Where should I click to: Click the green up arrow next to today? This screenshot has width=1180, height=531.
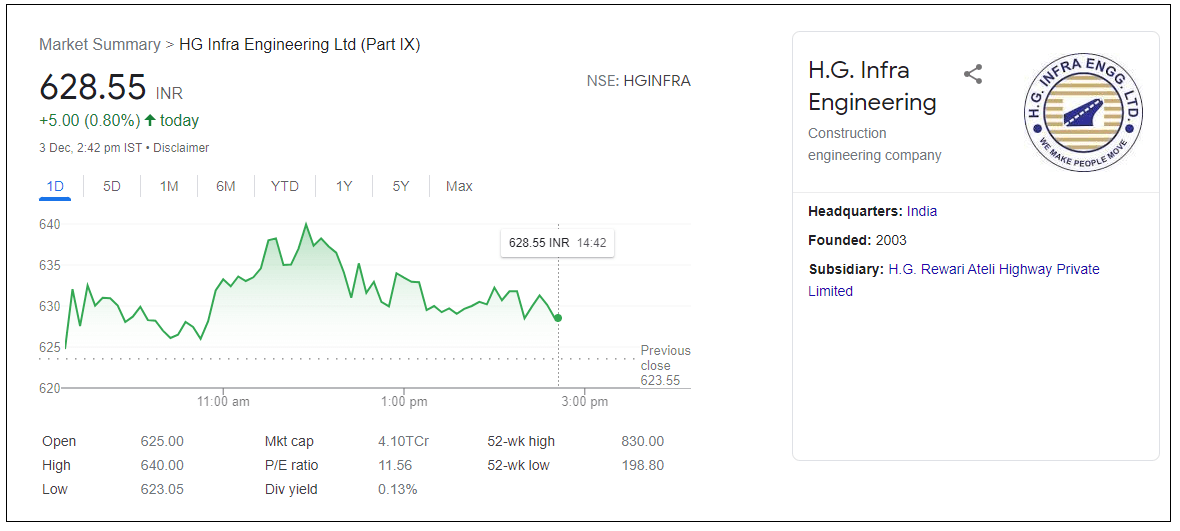pyautogui.click(x=150, y=121)
